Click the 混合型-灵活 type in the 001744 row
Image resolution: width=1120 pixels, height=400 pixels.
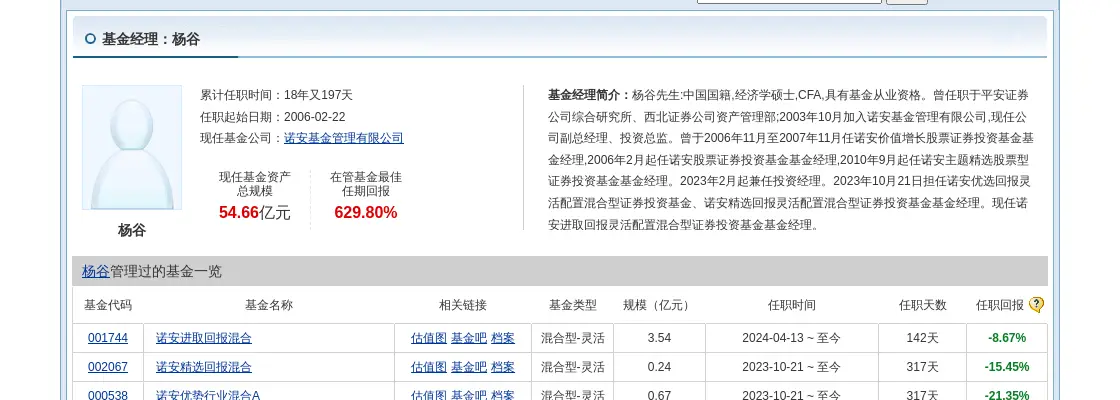point(572,338)
